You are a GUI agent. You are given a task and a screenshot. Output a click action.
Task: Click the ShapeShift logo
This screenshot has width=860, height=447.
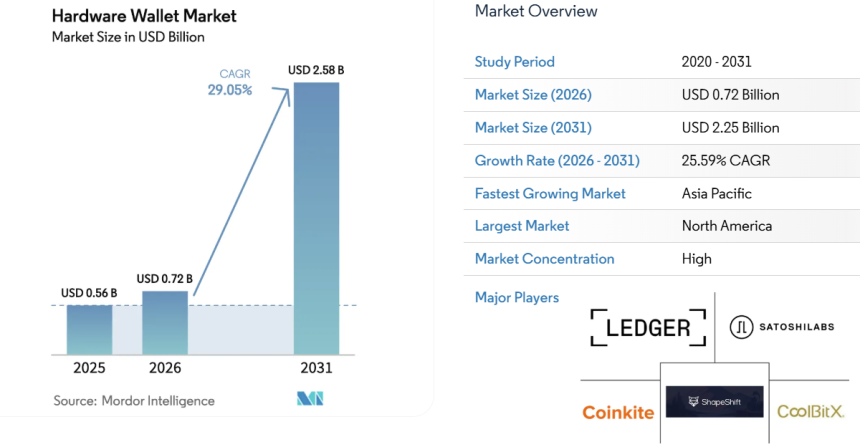[714, 402]
